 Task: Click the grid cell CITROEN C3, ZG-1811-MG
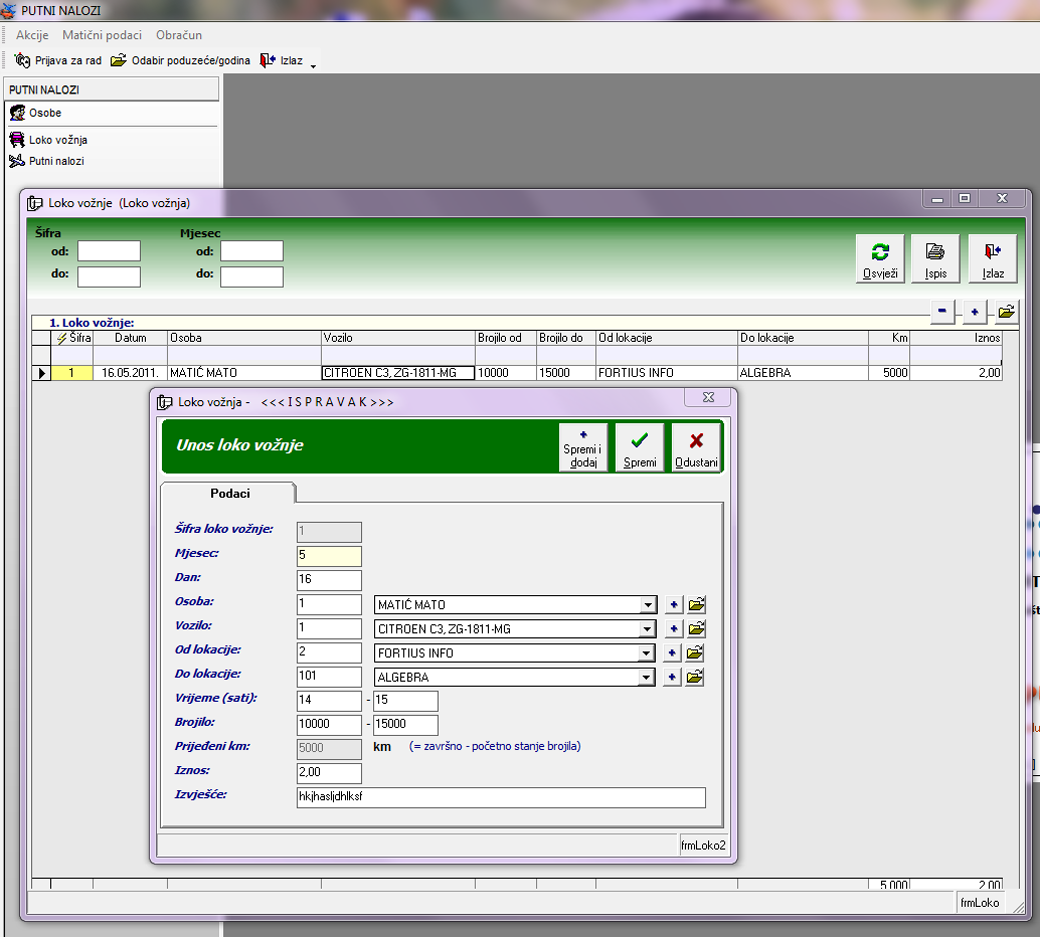pos(398,373)
